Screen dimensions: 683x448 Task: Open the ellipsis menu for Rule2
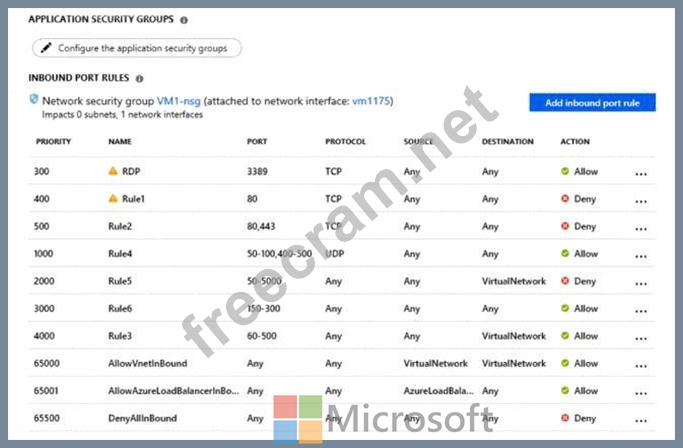coord(641,227)
